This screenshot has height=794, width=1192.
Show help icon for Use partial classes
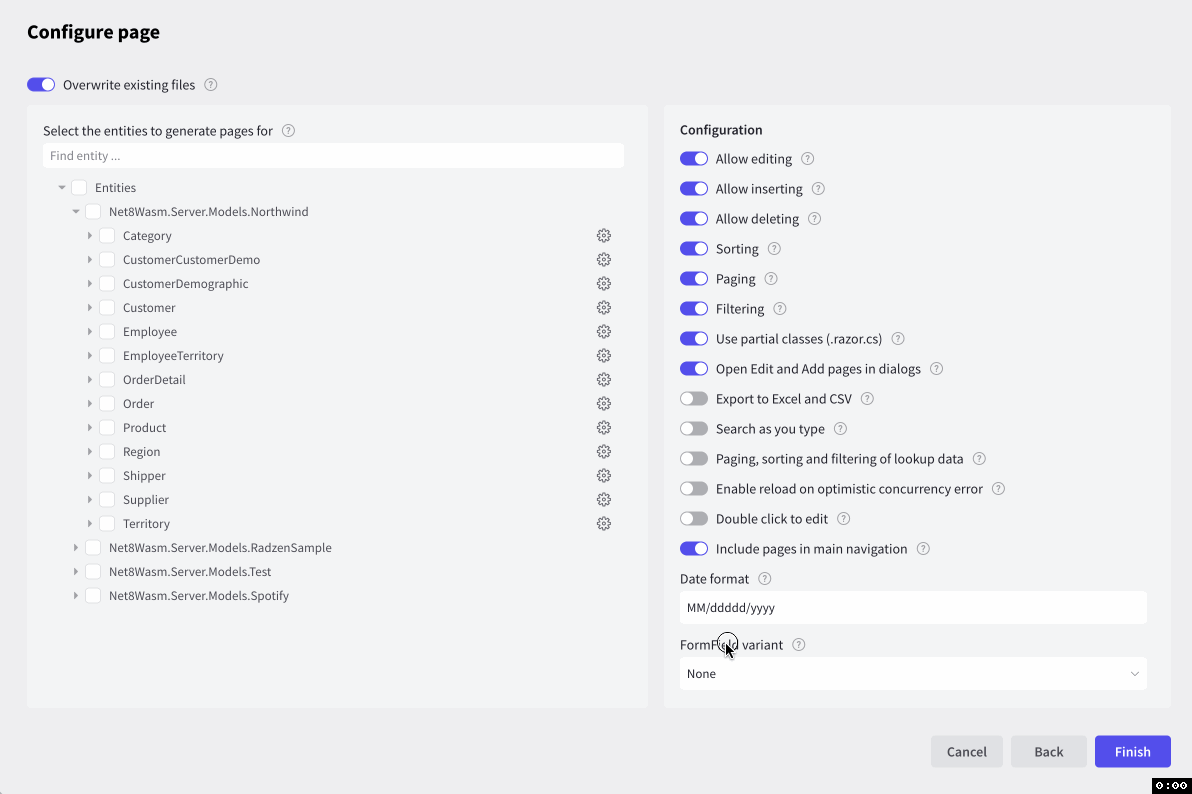898,338
